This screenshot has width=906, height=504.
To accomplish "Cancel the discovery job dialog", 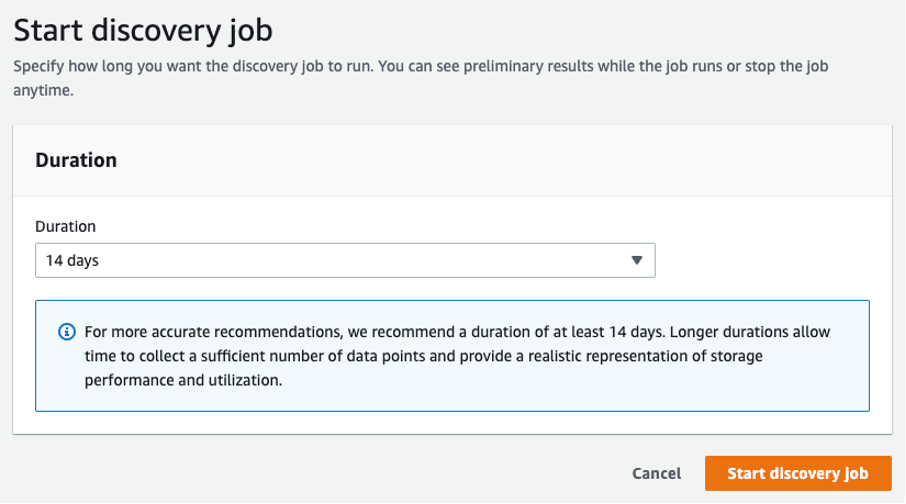I will pos(656,473).
